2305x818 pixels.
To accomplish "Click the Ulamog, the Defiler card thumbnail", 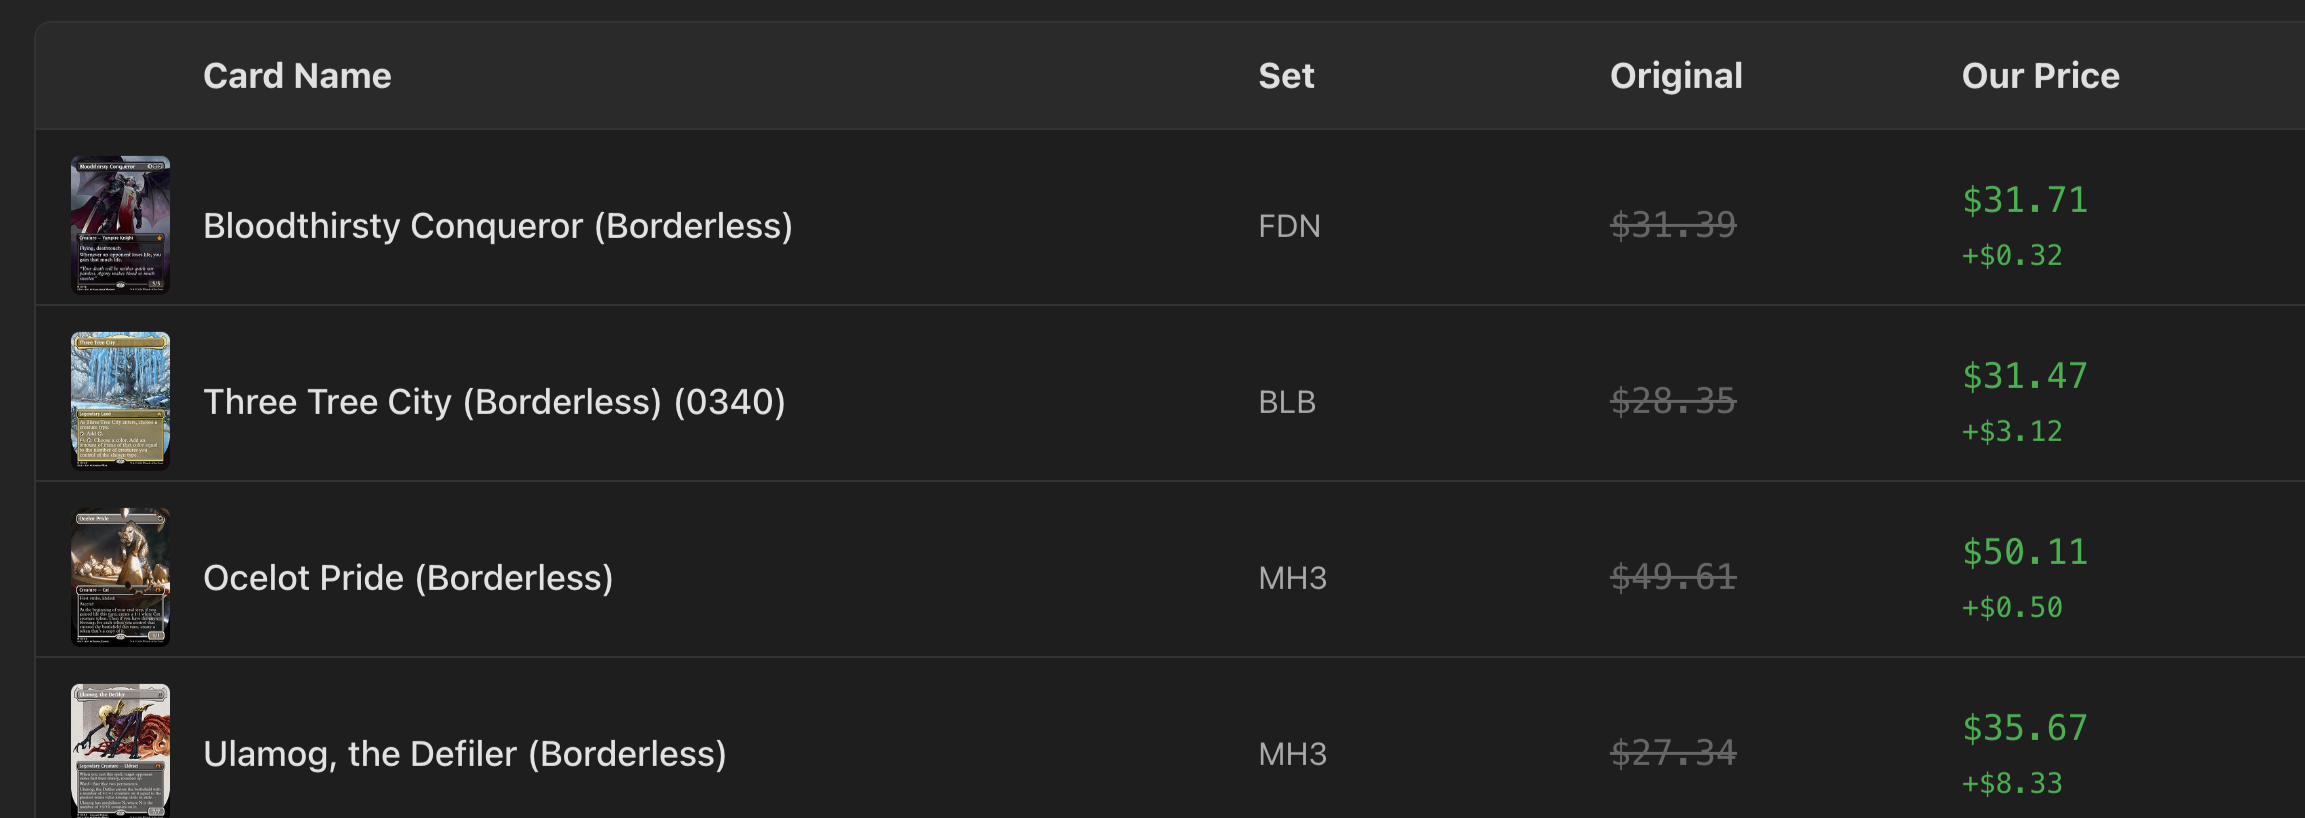I will point(120,751).
